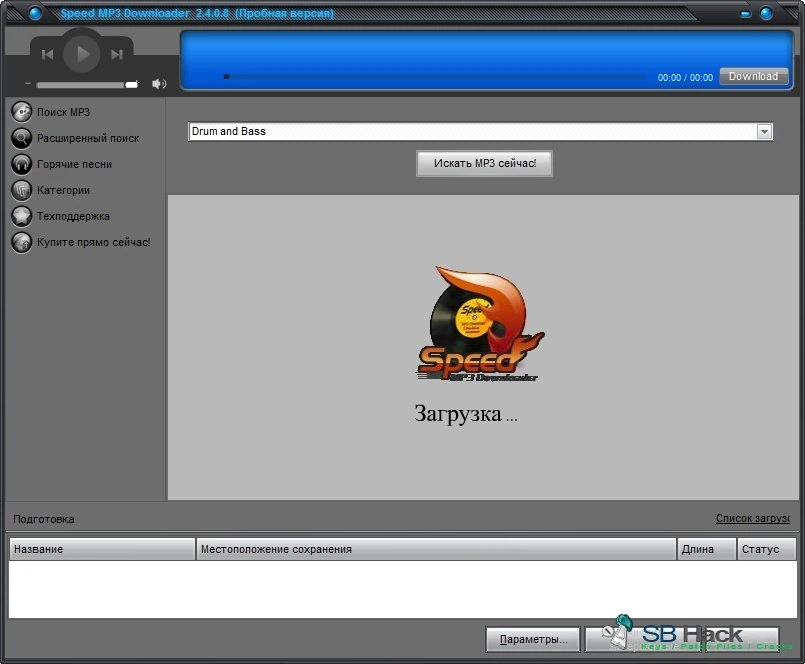Select Горячие песни menu label
Image resolution: width=805 pixels, height=664 pixels.
(74, 164)
